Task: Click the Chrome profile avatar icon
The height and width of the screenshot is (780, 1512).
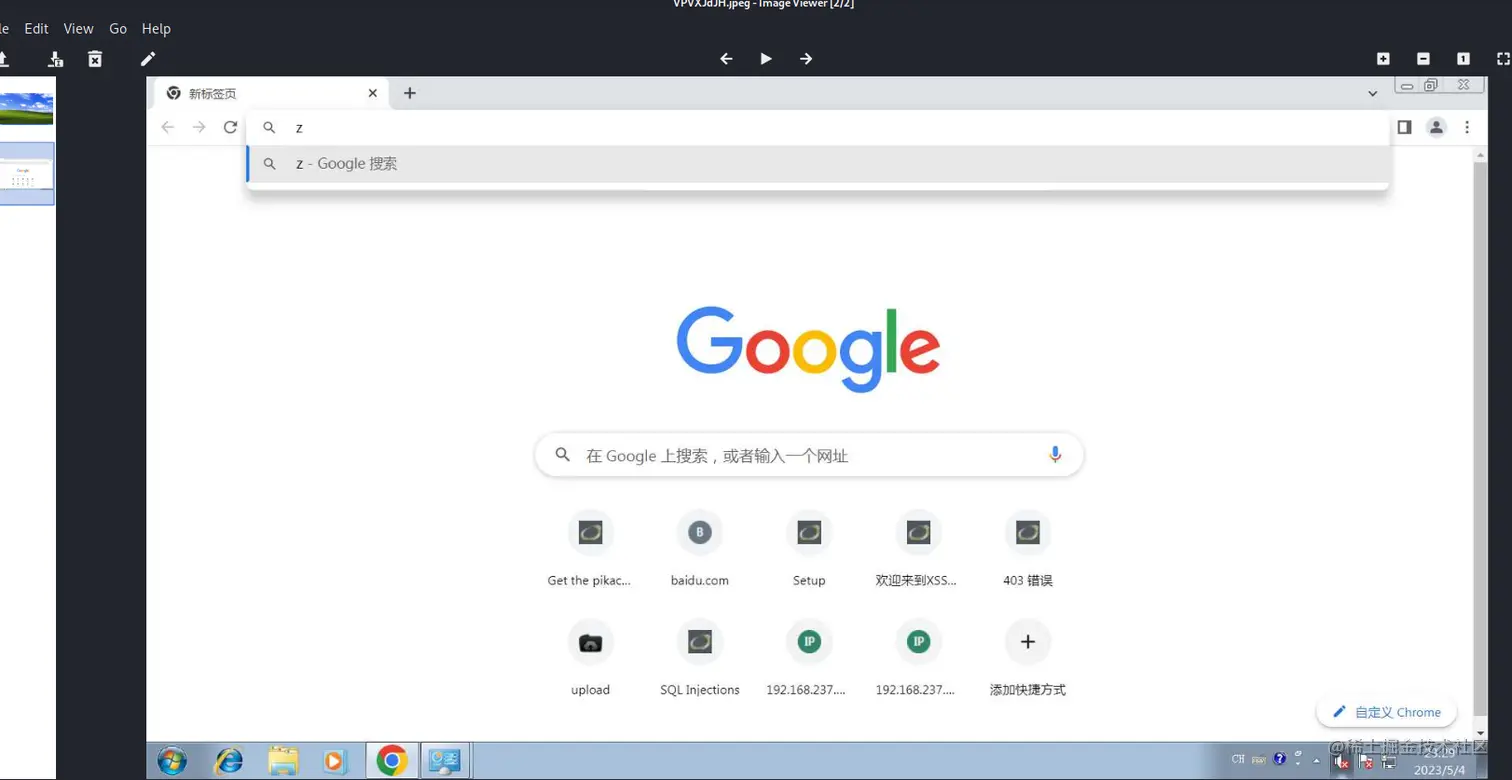Action: click(x=1436, y=127)
